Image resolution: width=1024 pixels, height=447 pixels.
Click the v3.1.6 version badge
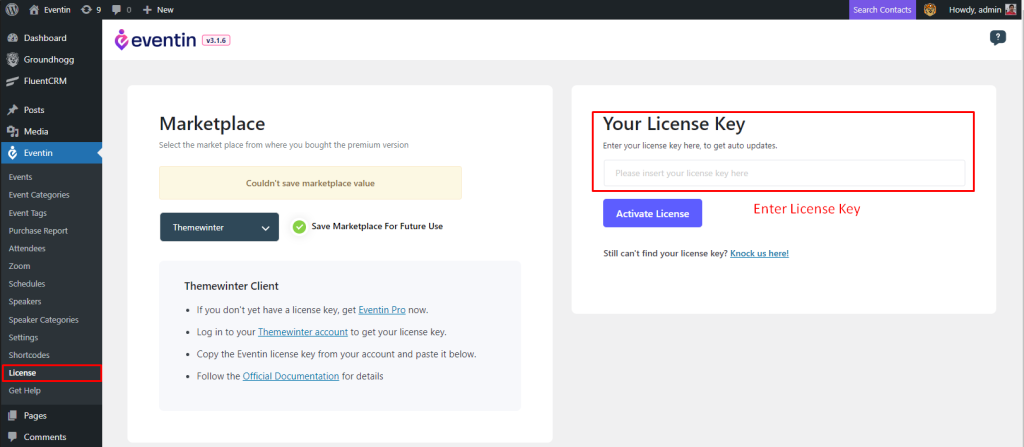pos(216,41)
